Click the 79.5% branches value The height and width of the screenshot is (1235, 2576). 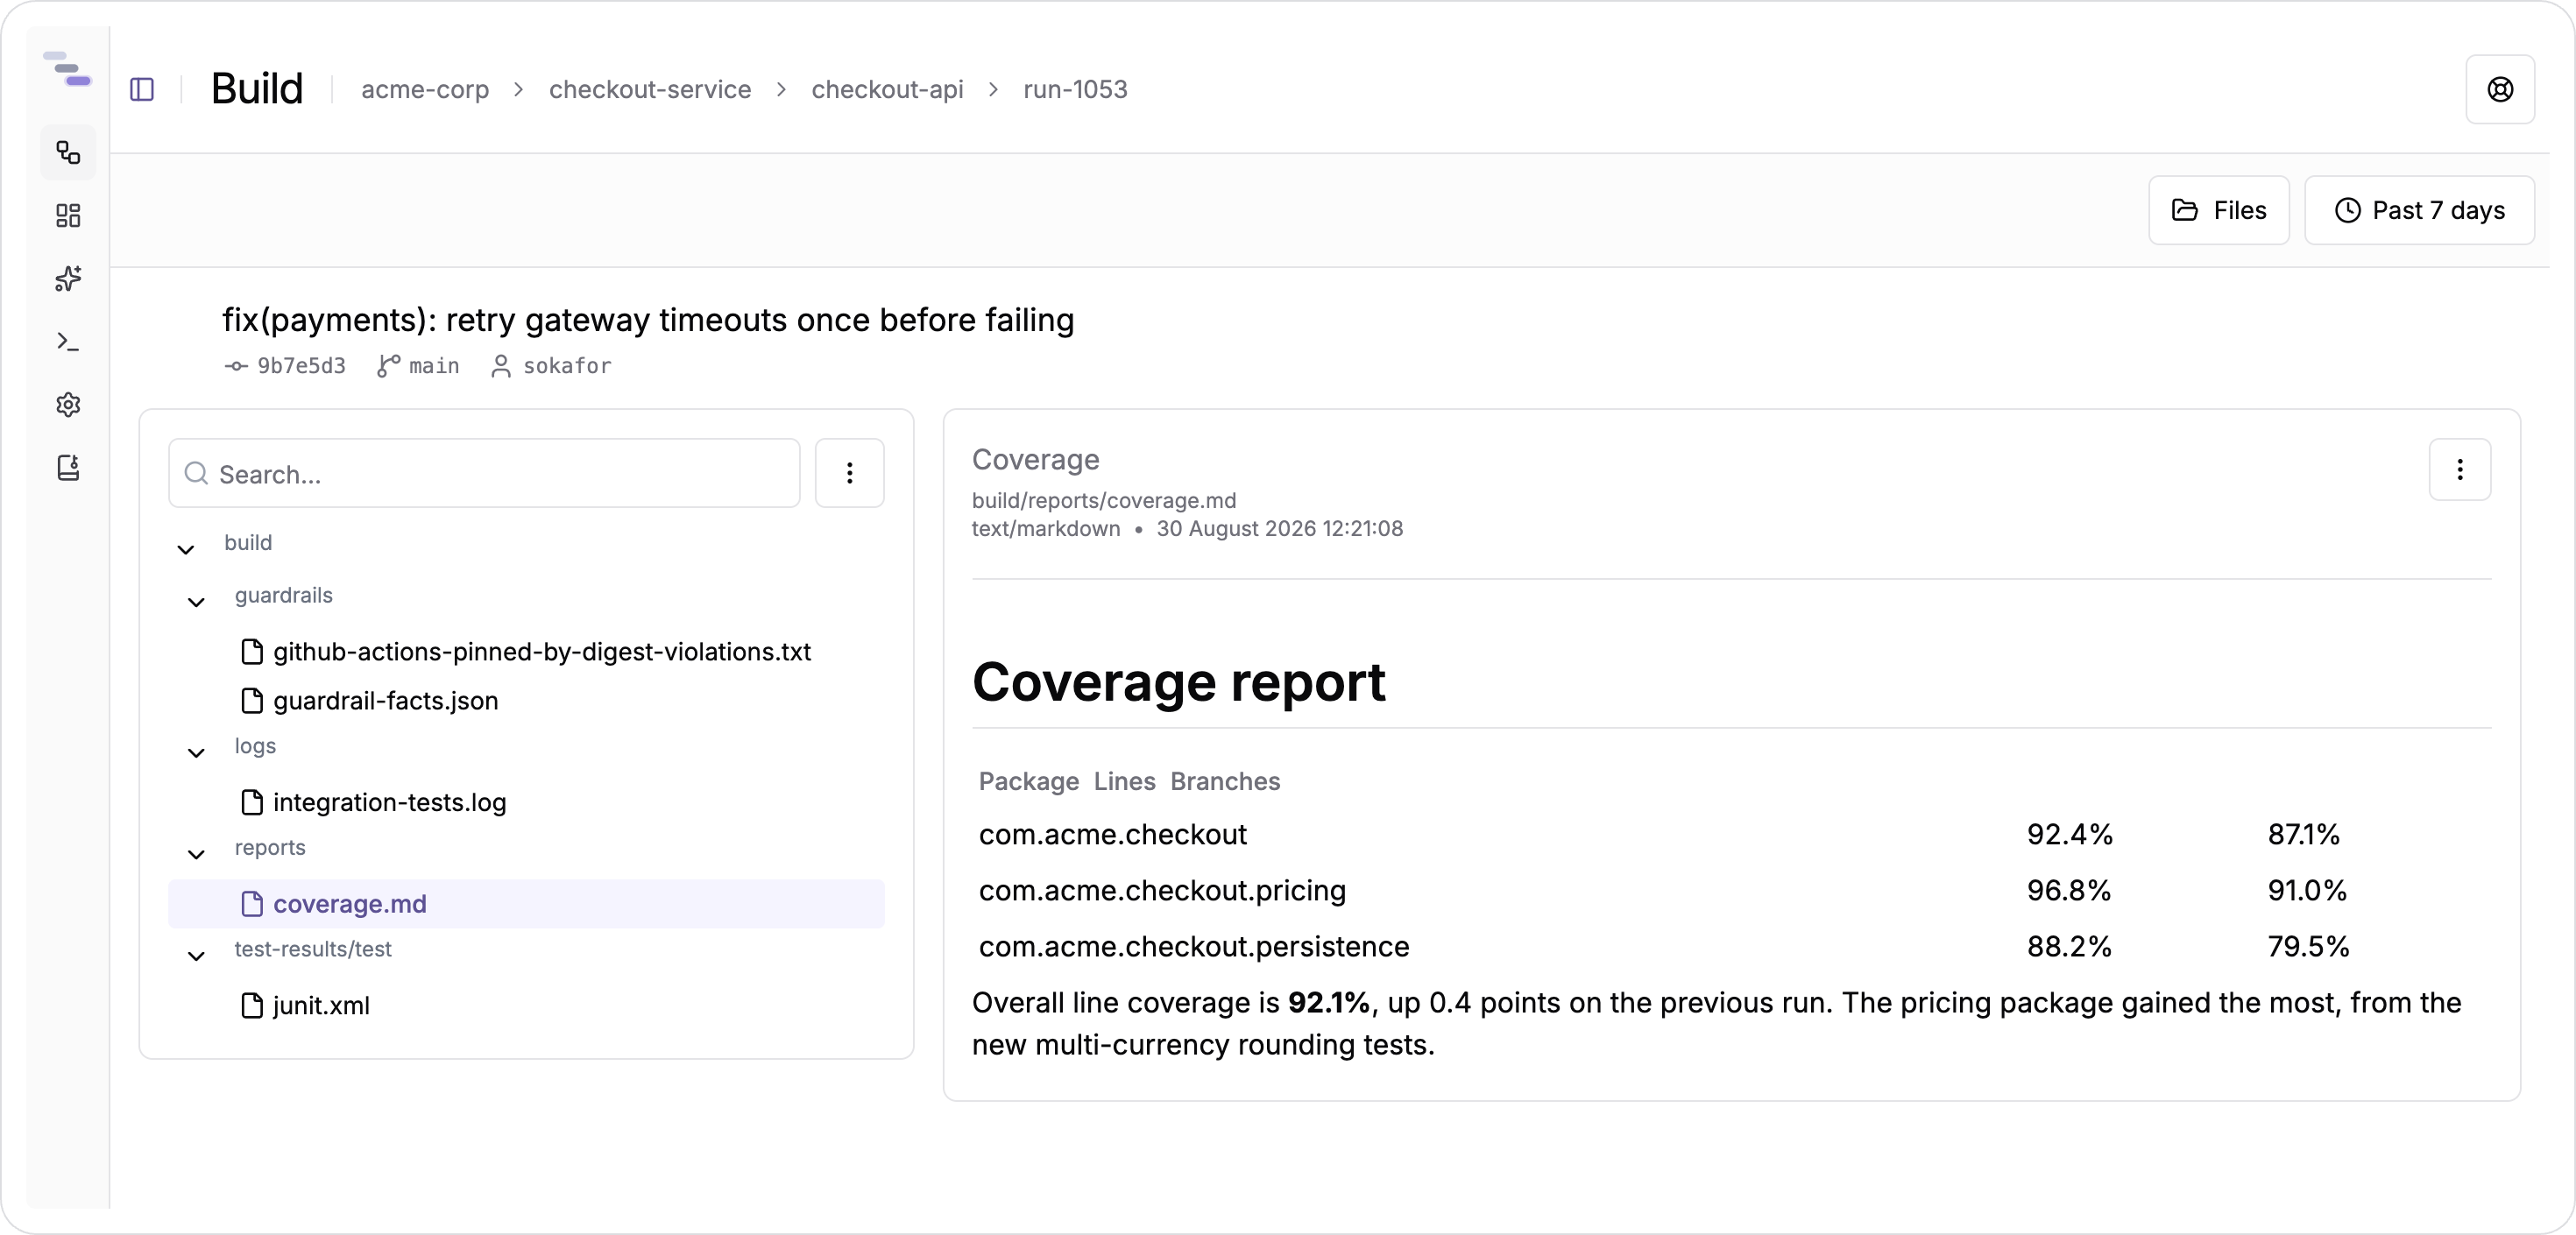click(x=2308, y=947)
